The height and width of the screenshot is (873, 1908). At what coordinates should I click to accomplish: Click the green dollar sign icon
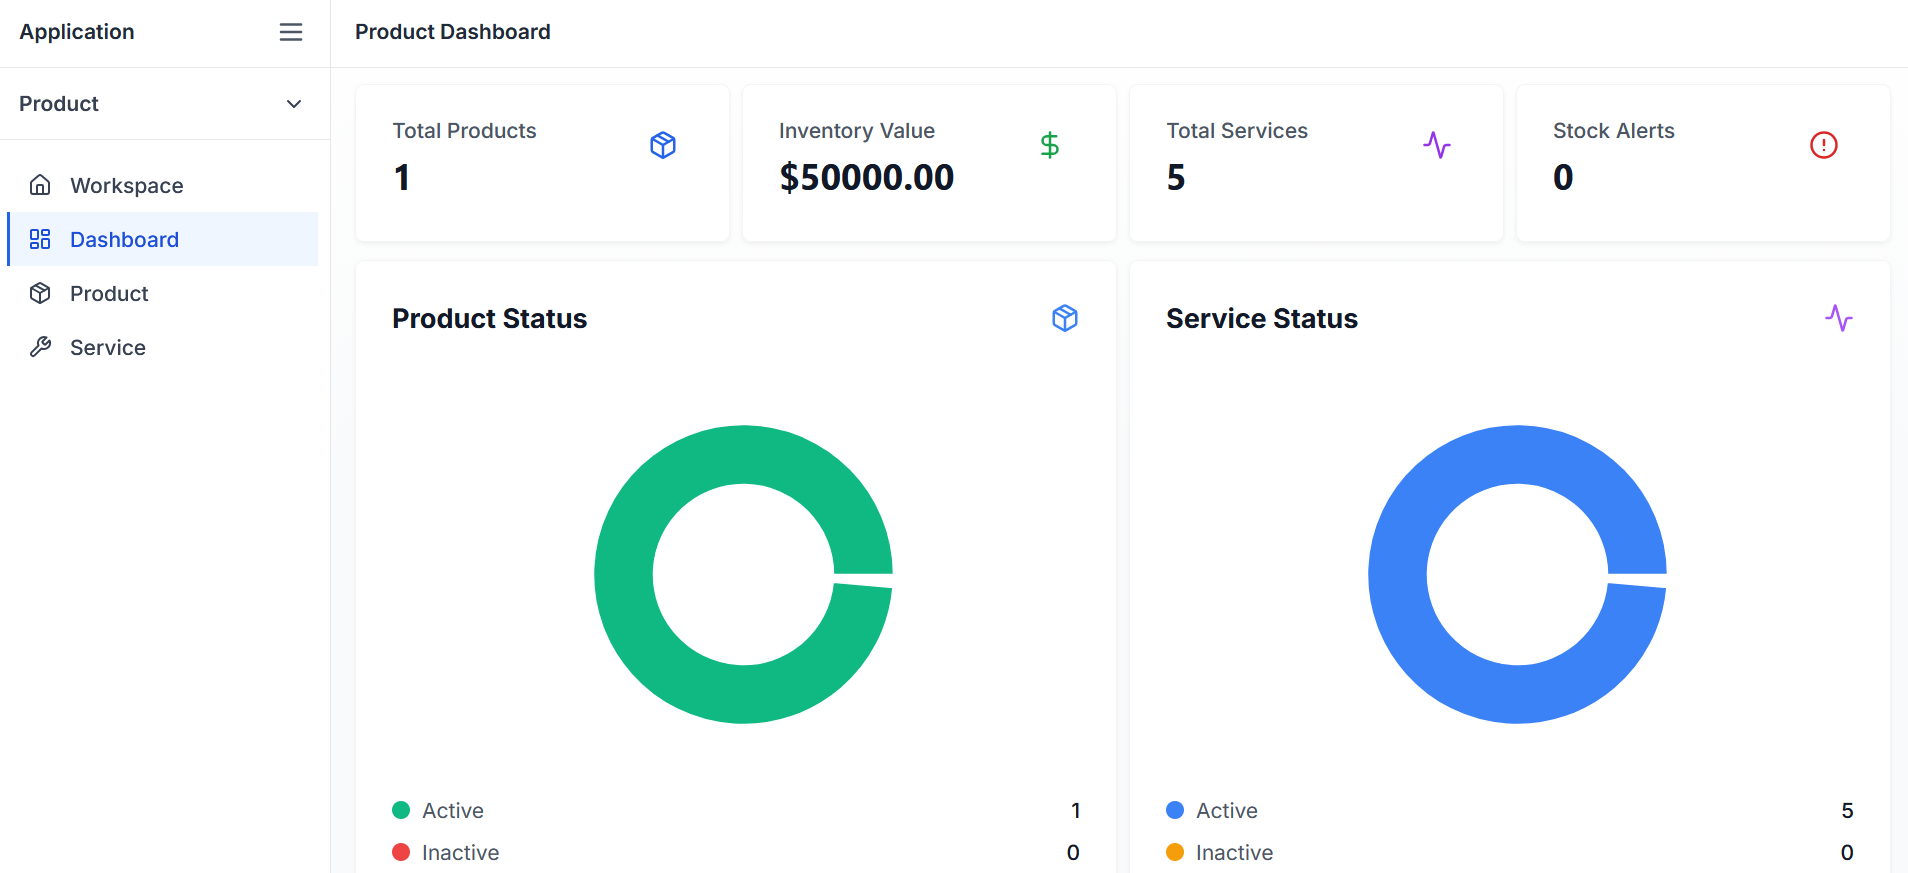1049,145
